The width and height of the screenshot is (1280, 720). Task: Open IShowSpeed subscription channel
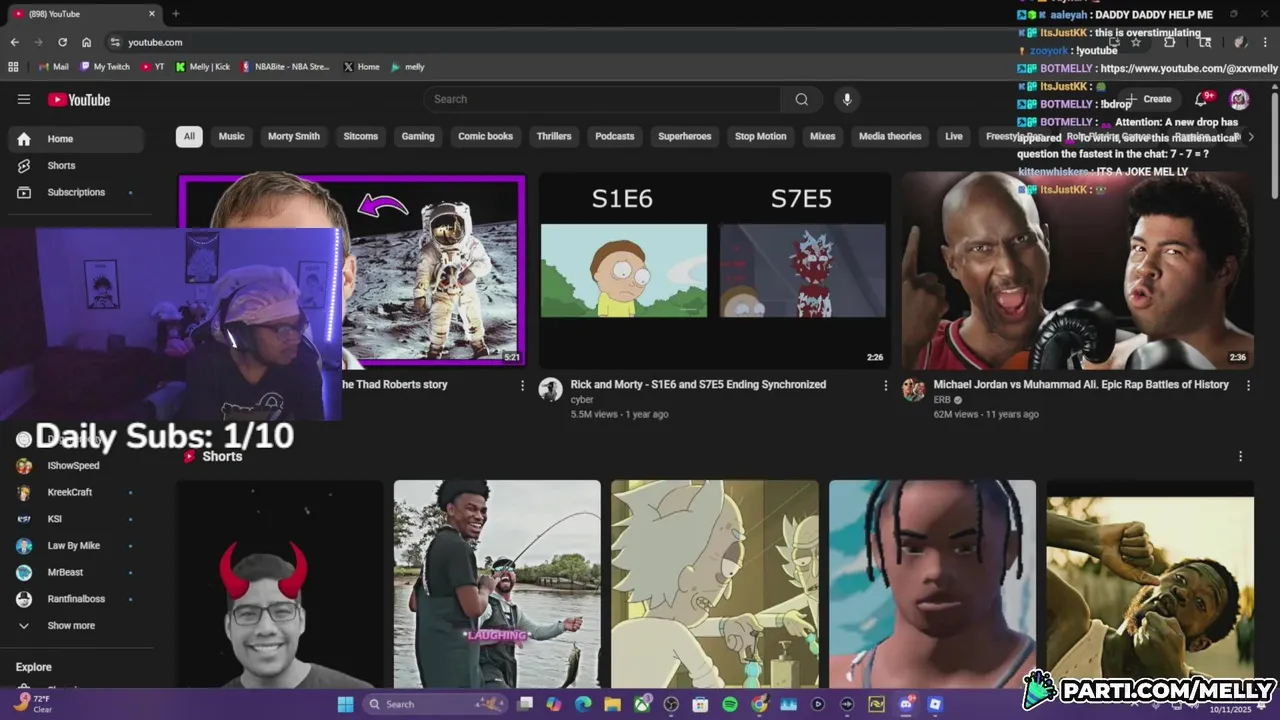pos(76,465)
